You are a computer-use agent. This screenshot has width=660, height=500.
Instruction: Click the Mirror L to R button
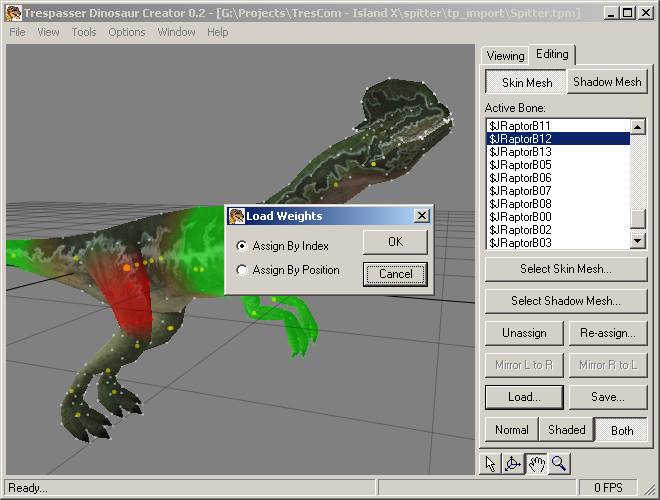[524, 365]
